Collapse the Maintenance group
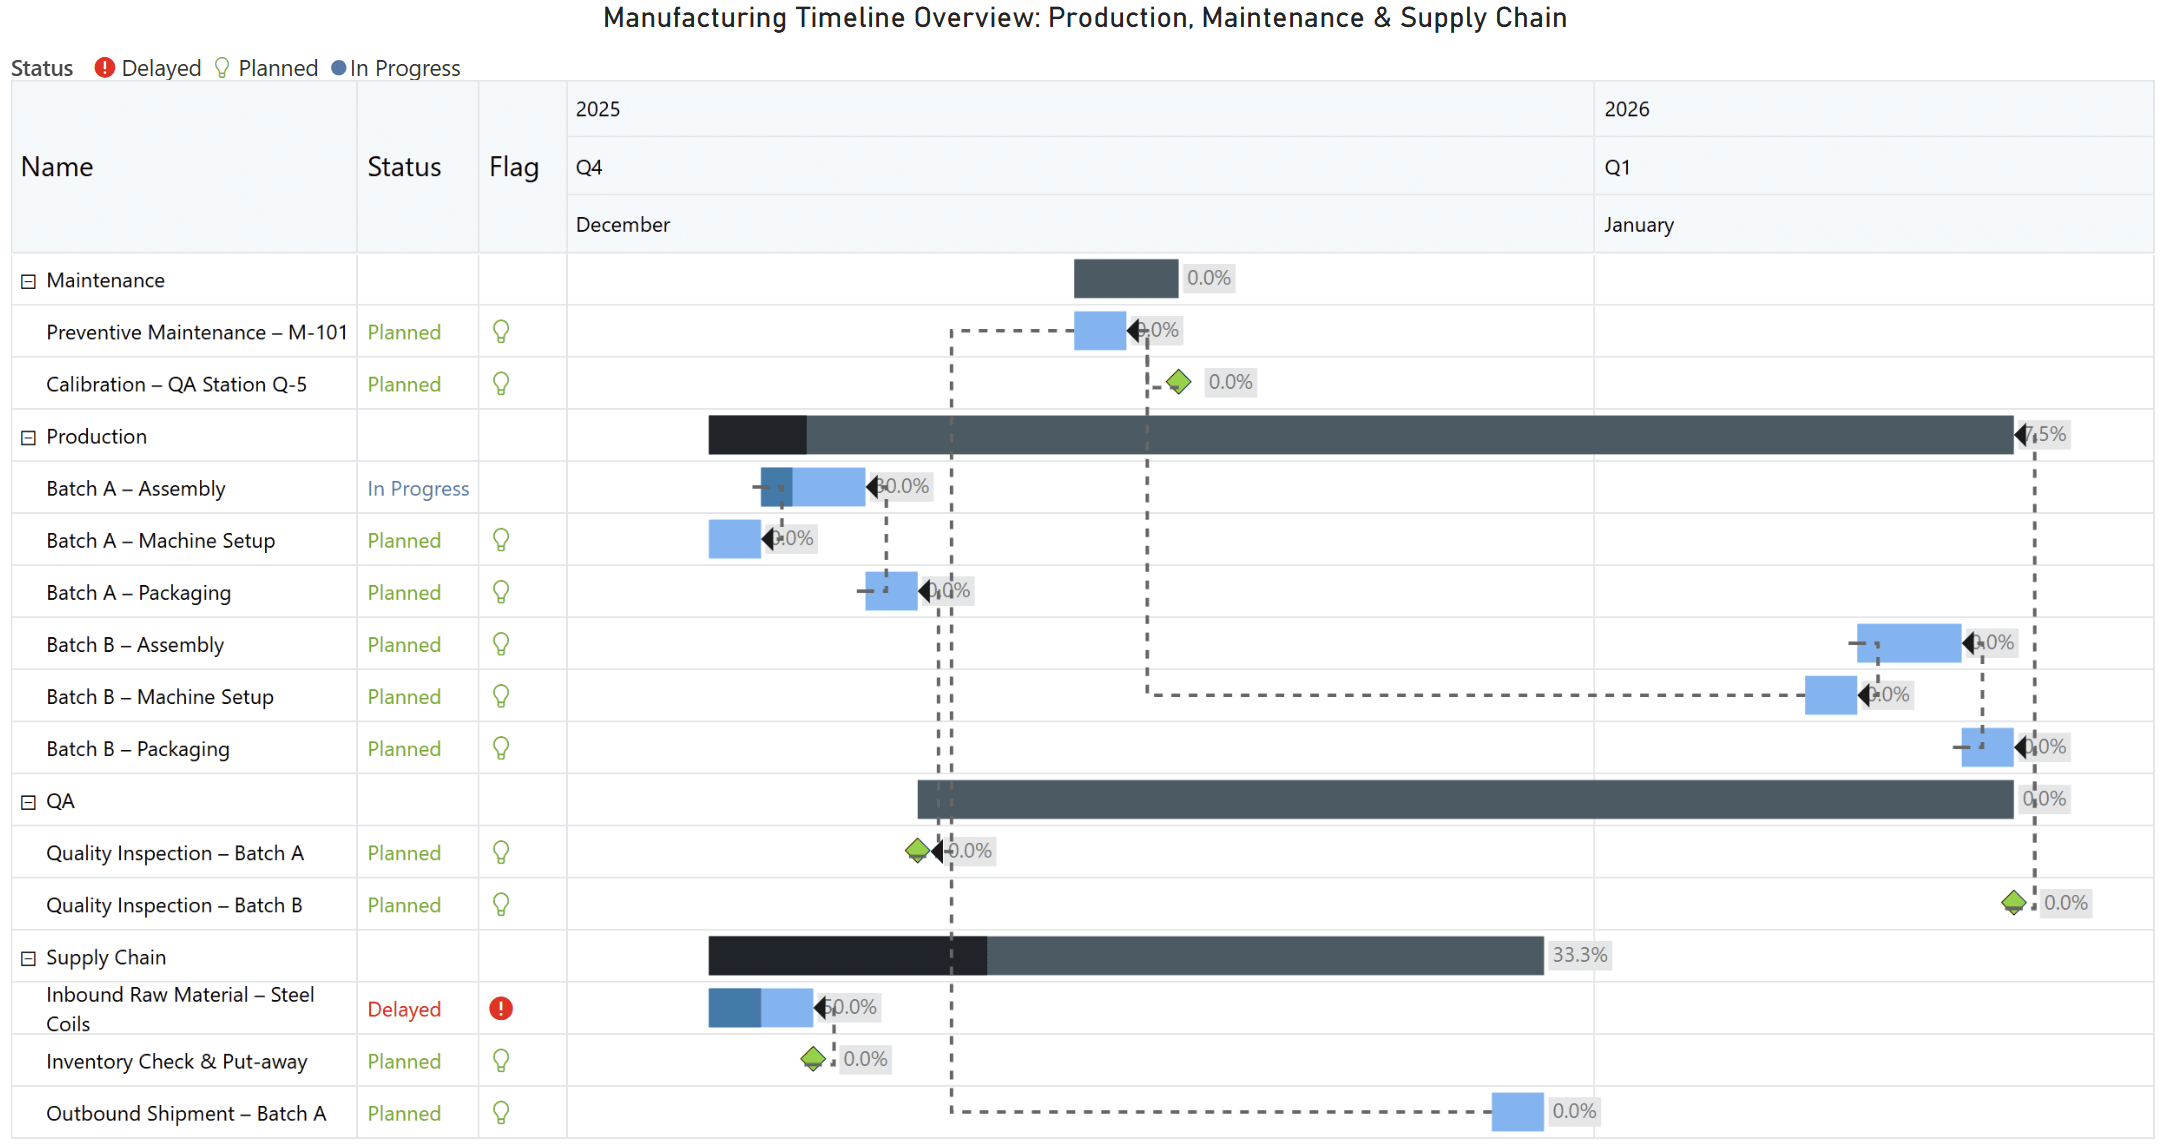Screen dimensions: 2167x1145 point(29,281)
